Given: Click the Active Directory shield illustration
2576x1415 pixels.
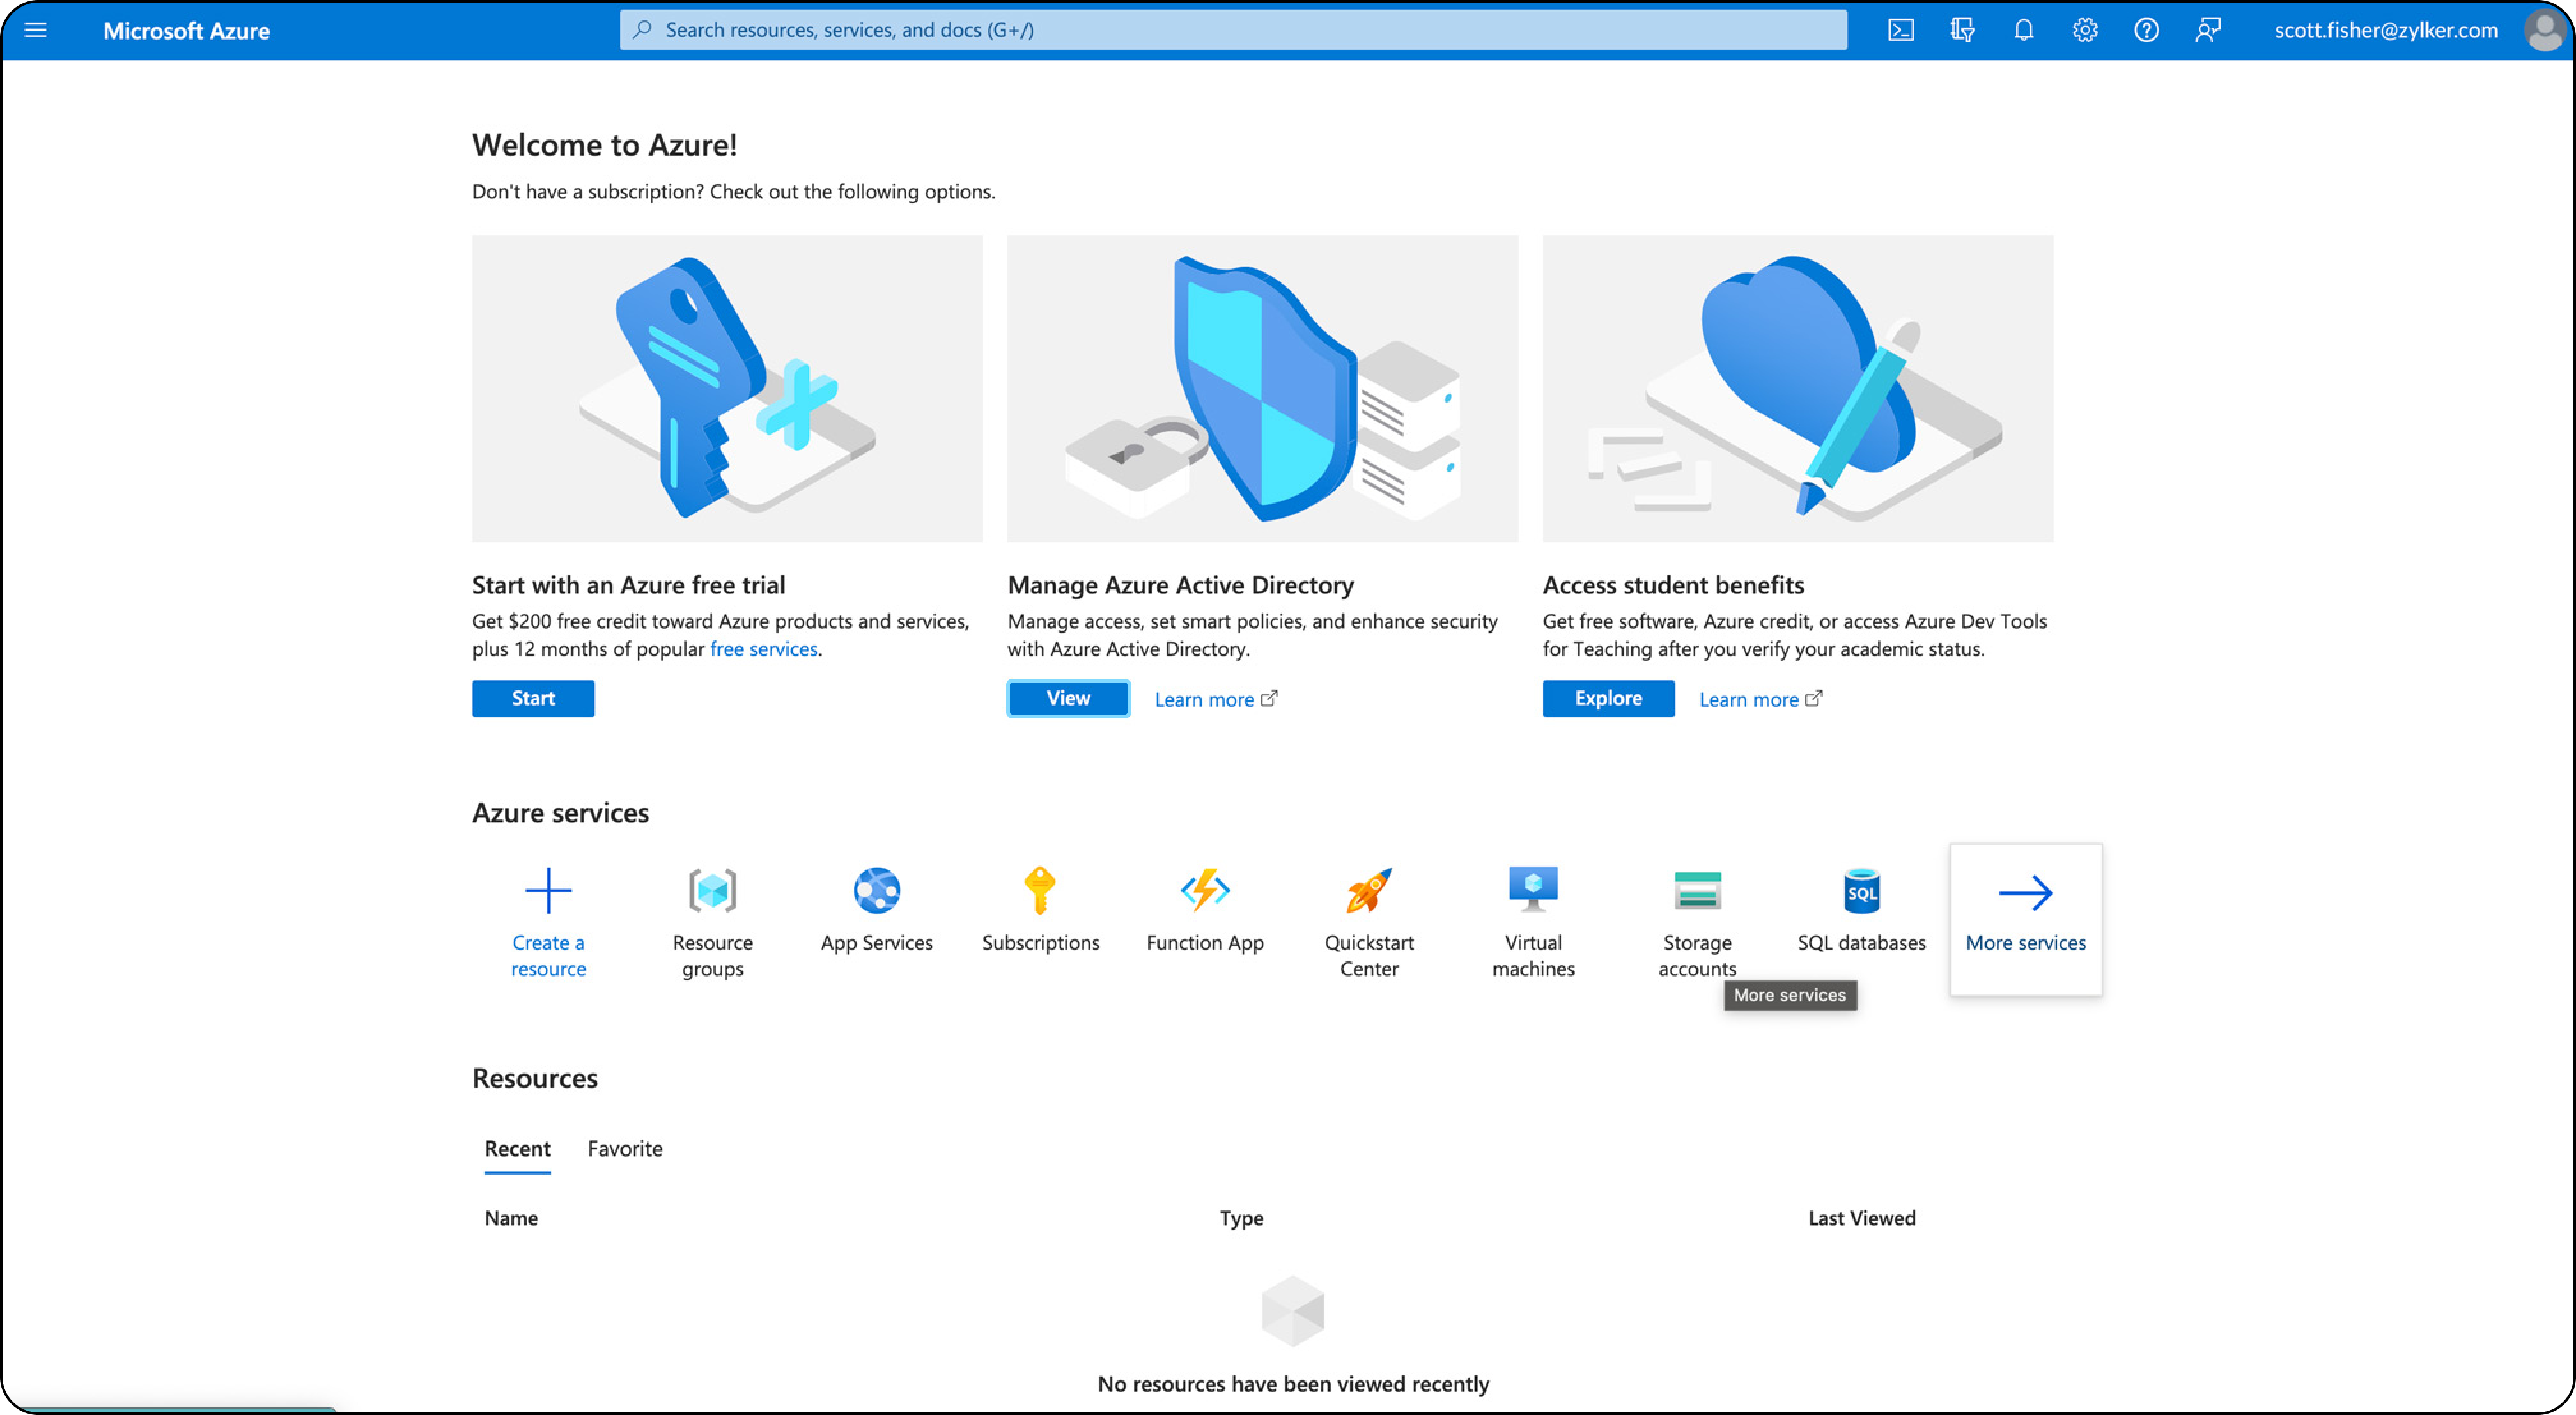Looking at the screenshot, I should click(x=1262, y=389).
